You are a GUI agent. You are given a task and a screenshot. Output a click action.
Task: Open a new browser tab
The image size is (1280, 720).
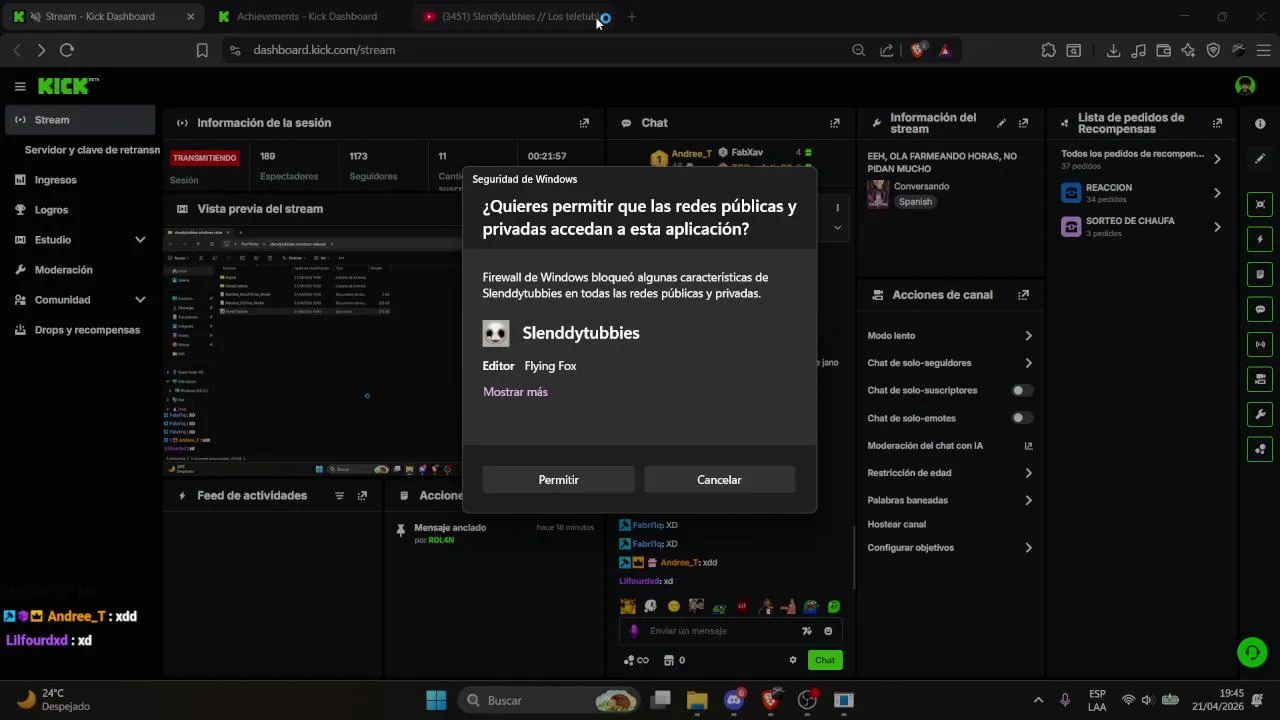pyautogui.click(x=631, y=17)
